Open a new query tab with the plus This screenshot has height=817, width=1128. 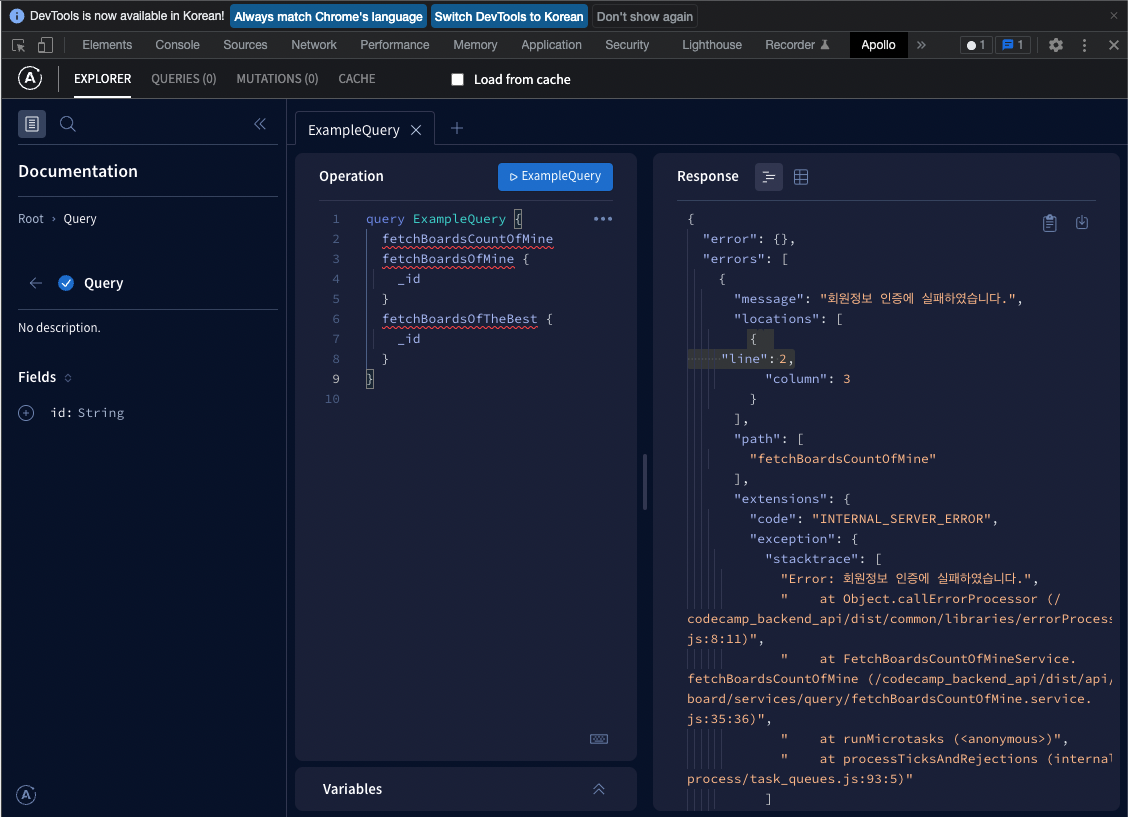(457, 128)
